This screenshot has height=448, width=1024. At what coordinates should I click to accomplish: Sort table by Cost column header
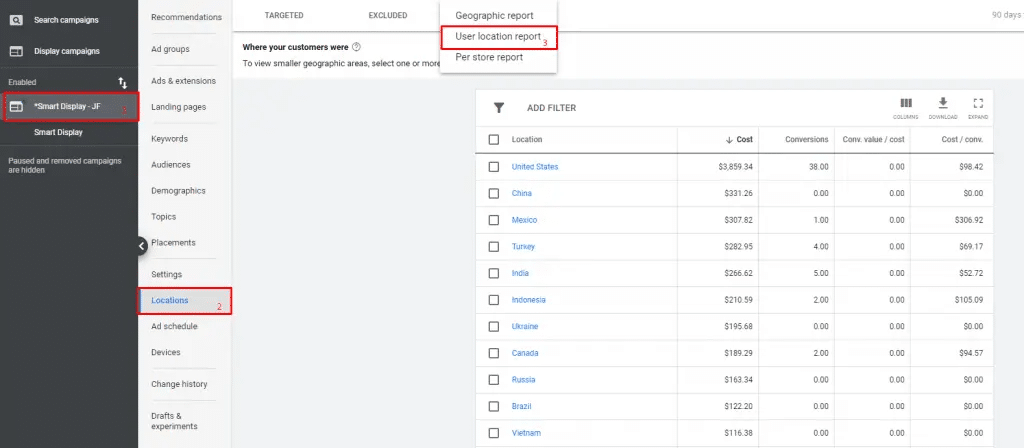point(739,140)
